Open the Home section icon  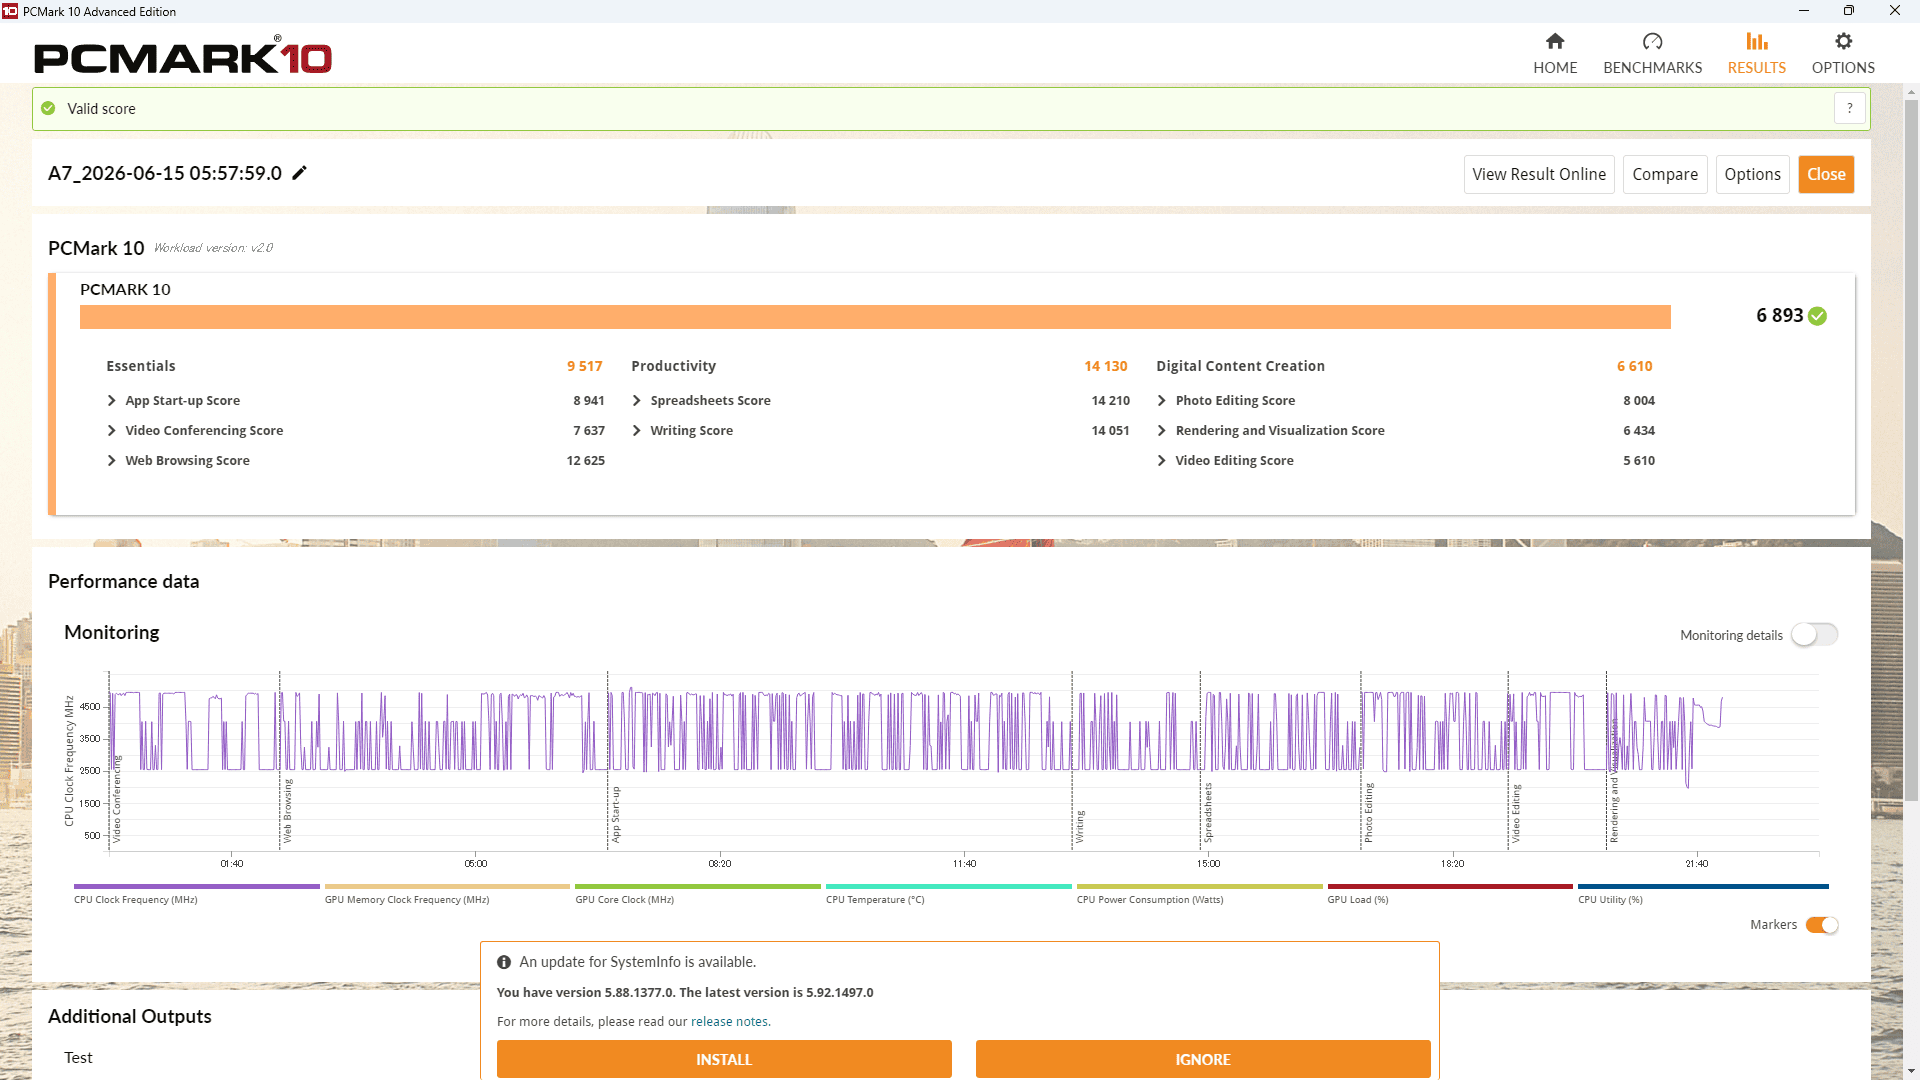pos(1555,41)
